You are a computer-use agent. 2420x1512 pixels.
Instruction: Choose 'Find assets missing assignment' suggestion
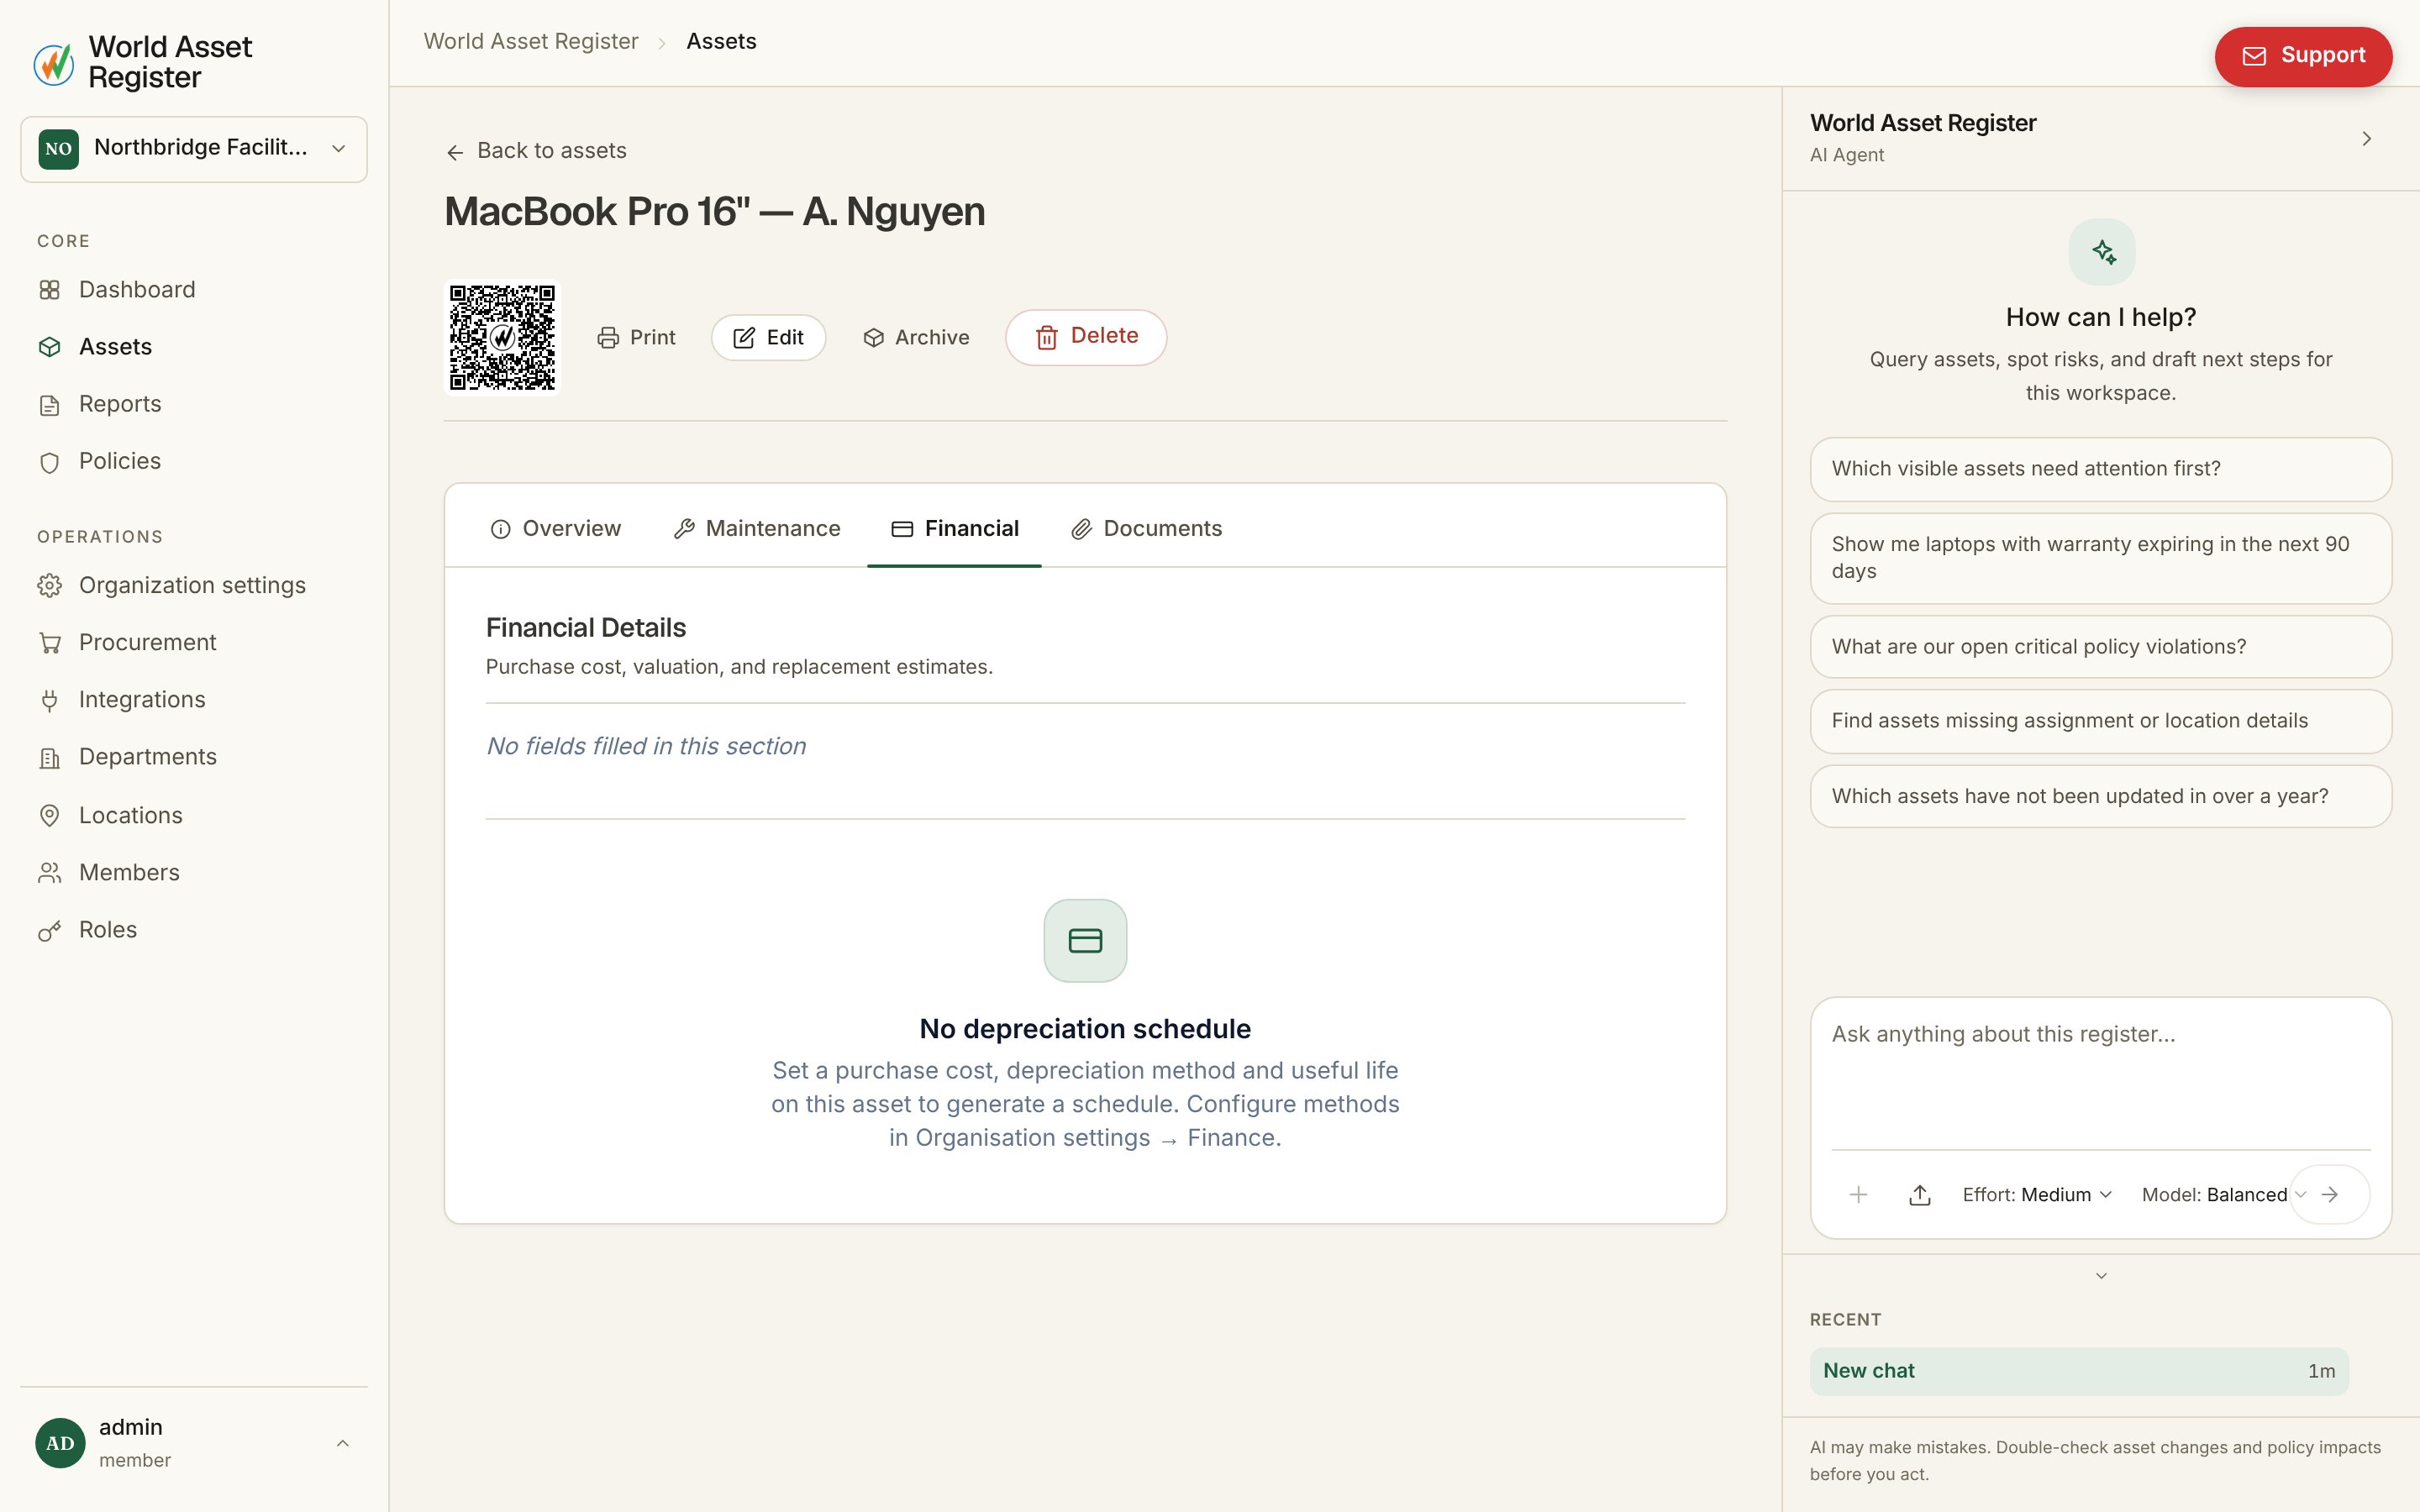2101,721
